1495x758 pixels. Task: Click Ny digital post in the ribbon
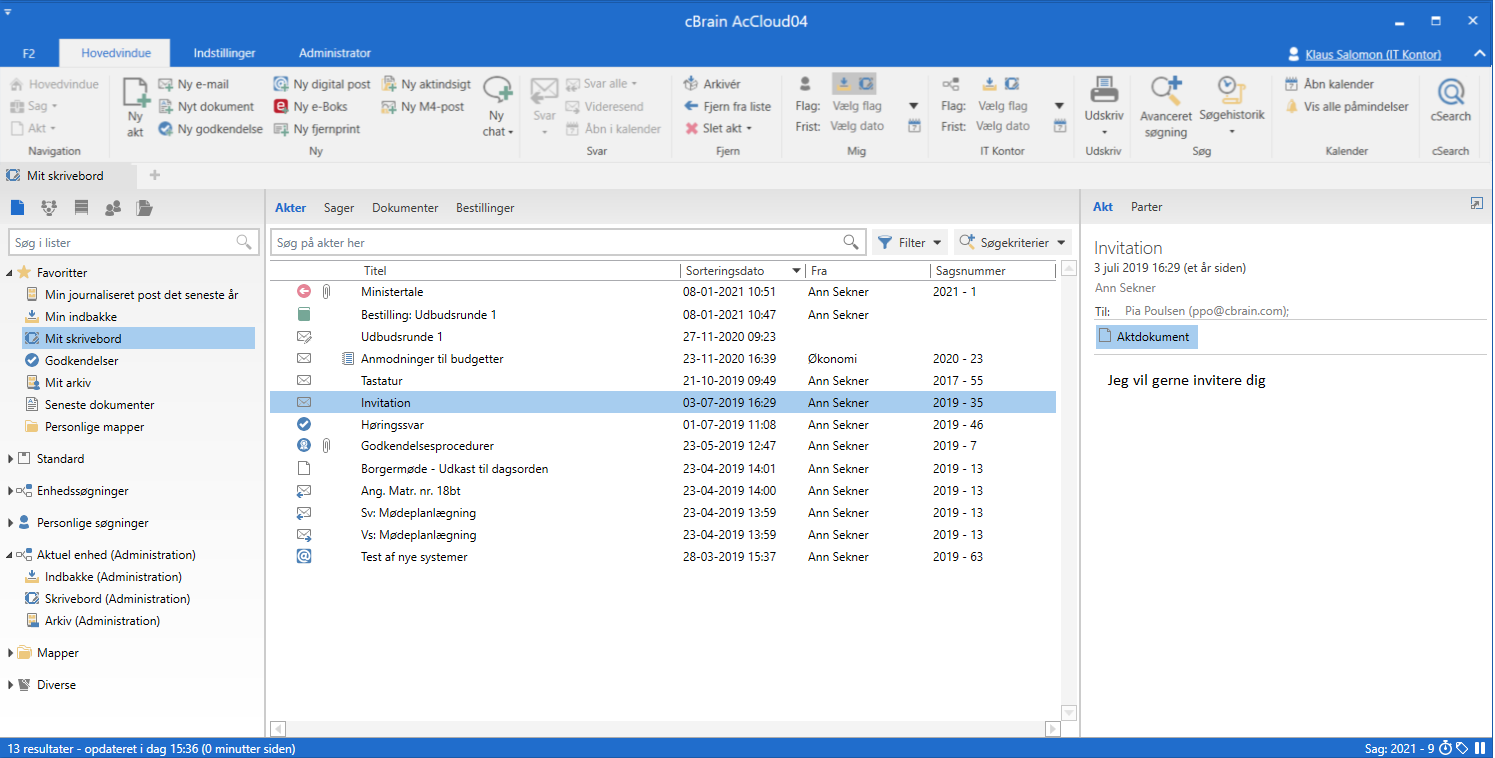click(x=322, y=84)
